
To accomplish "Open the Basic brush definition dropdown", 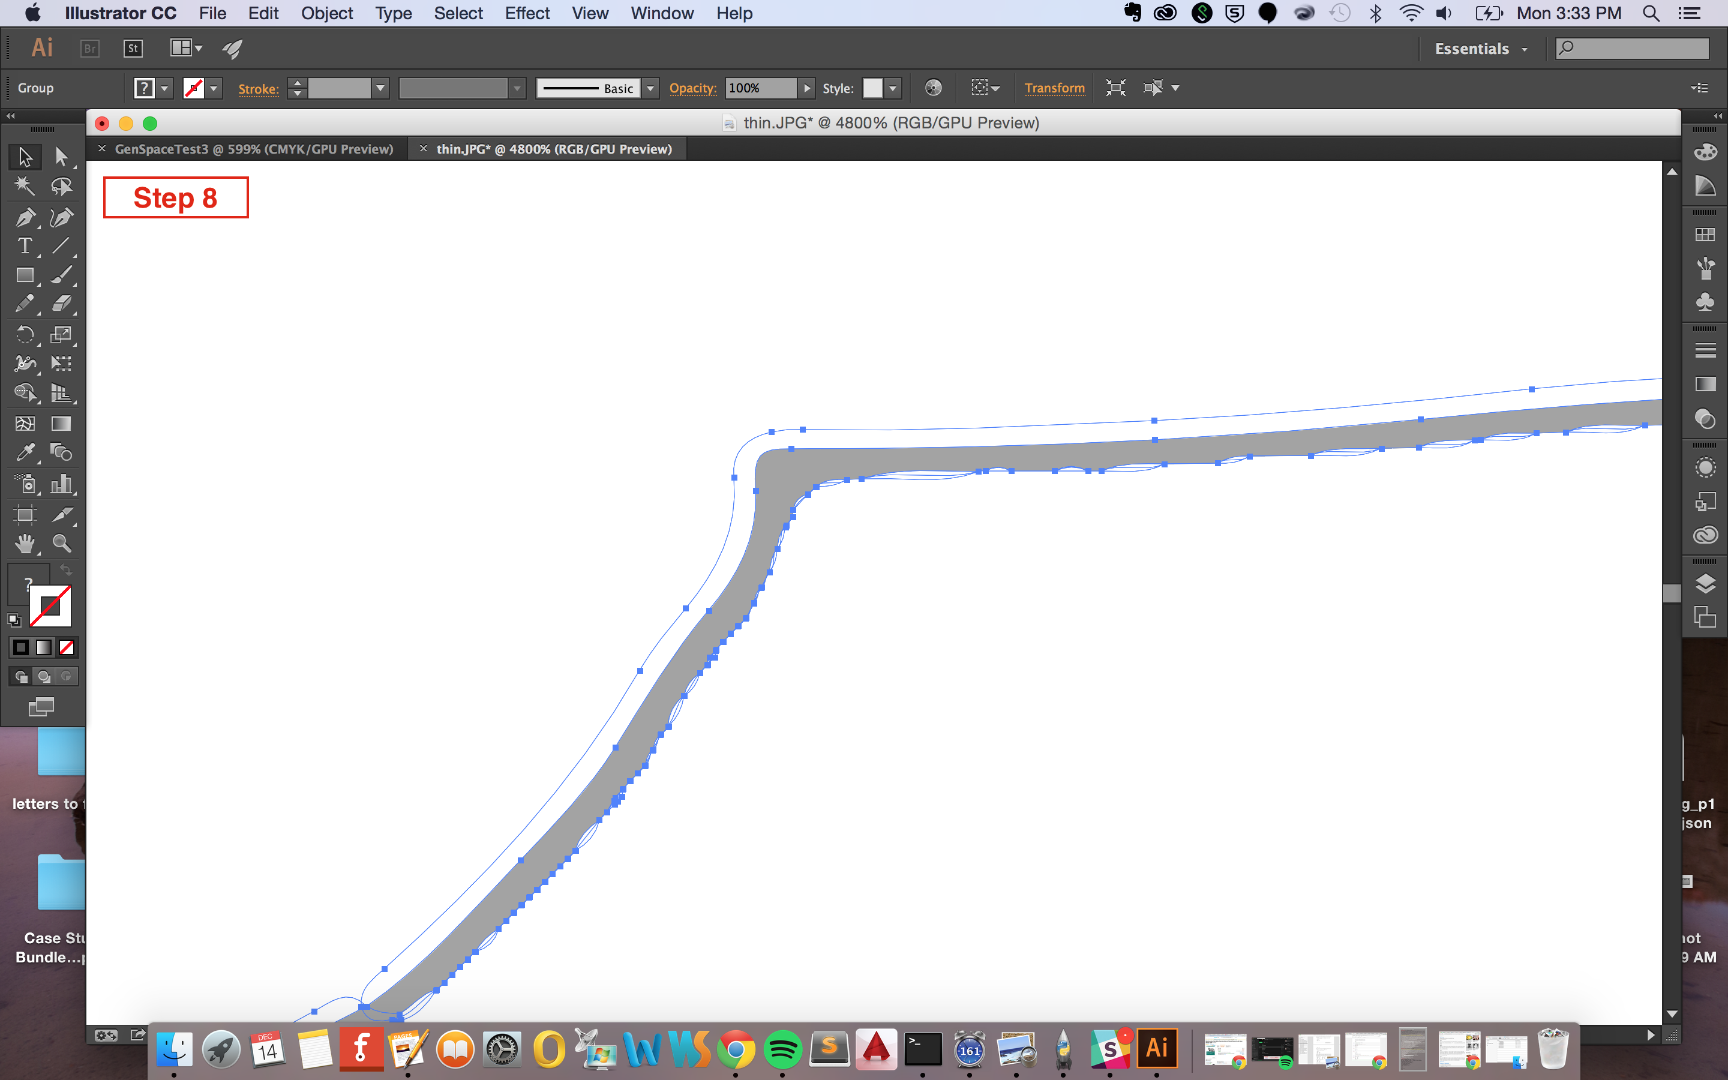I will [650, 88].
